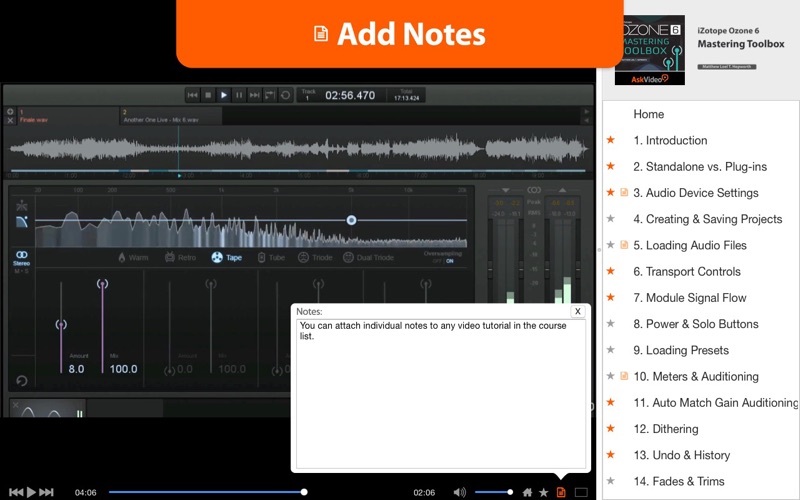This screenshot has width=800, height=500.
Task: Toggle favorite star for Audio Device Settings
Action: tap(610, 192)
